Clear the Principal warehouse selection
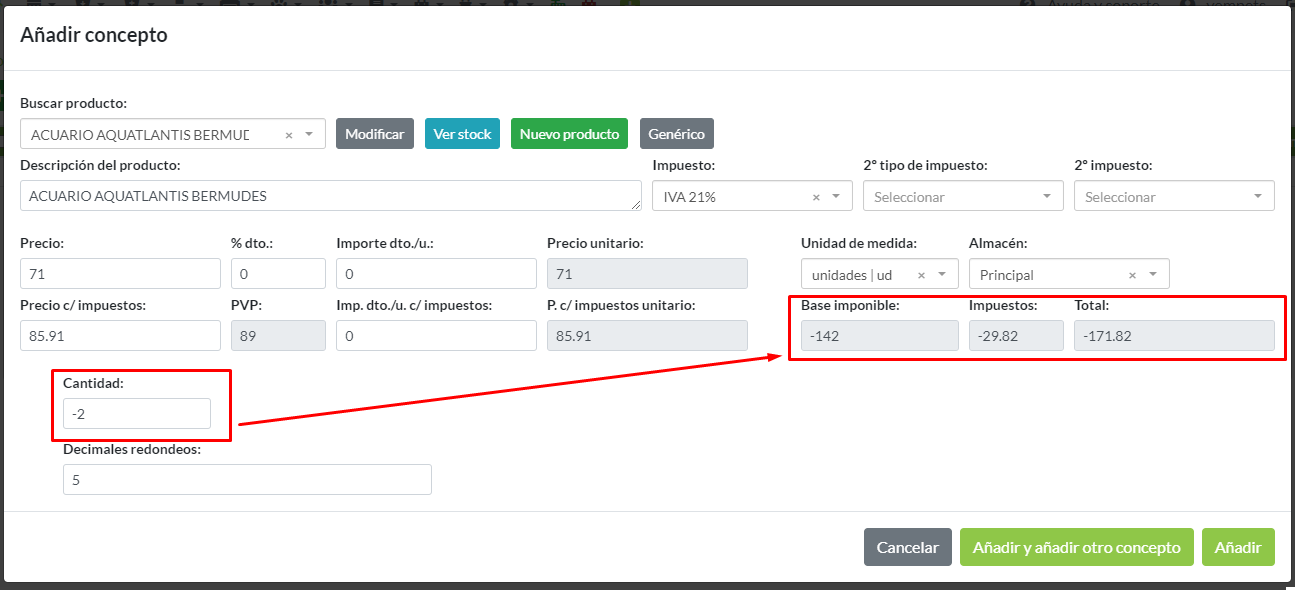 1132,275
